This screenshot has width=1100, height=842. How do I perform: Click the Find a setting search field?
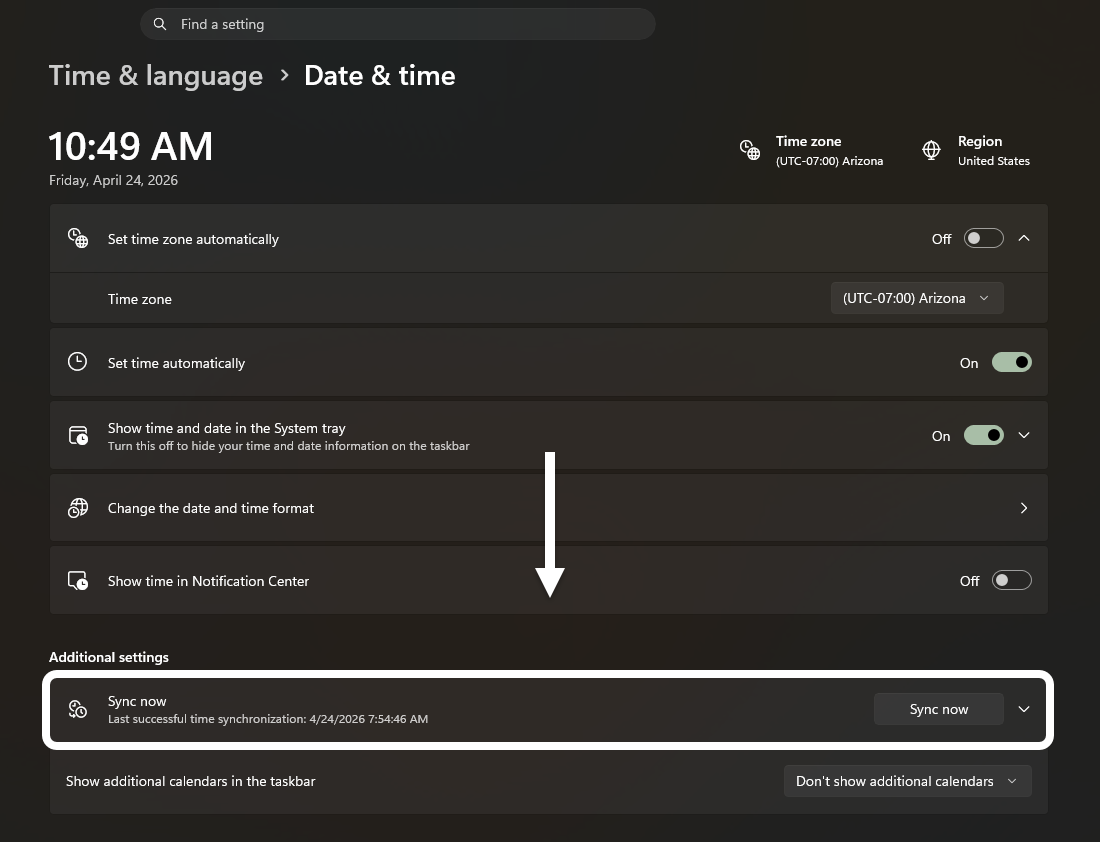[400, 24]
